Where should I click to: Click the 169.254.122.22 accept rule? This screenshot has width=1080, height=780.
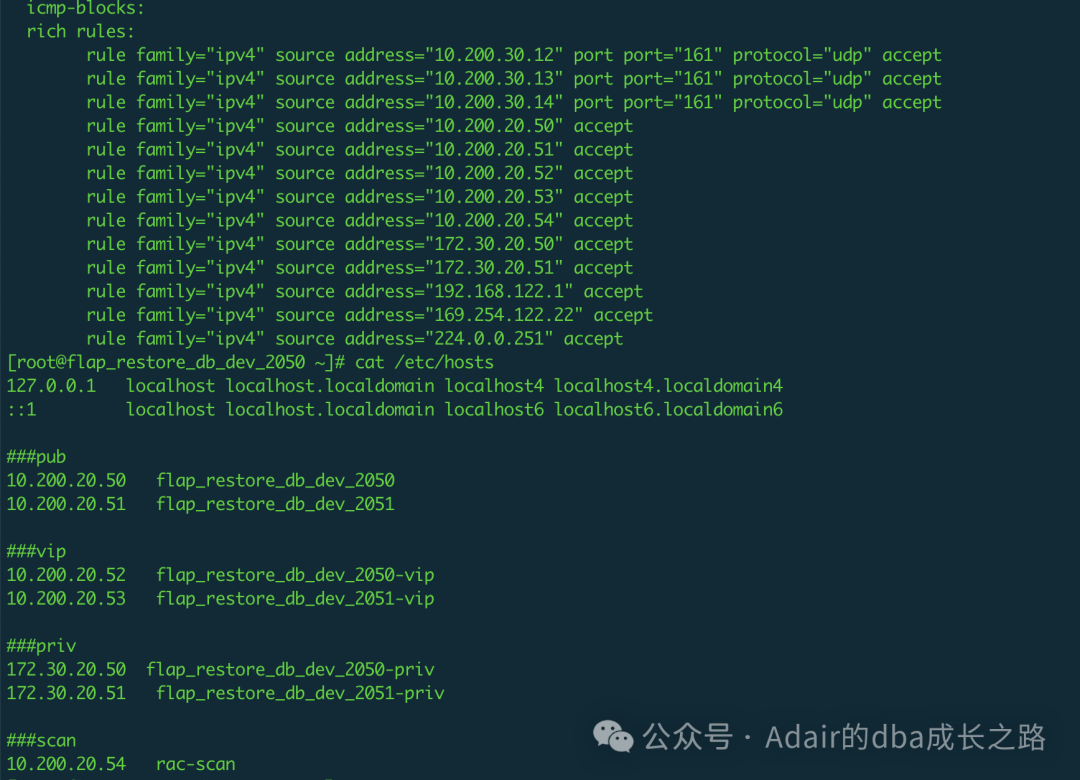(369, 315)
